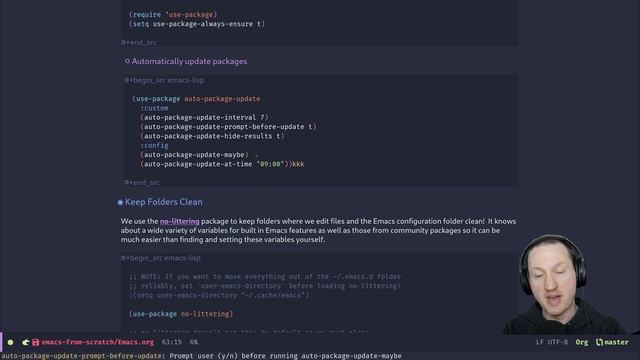Click the 6% buffer position indicator

pyautogui.click(x=194, y=342)
